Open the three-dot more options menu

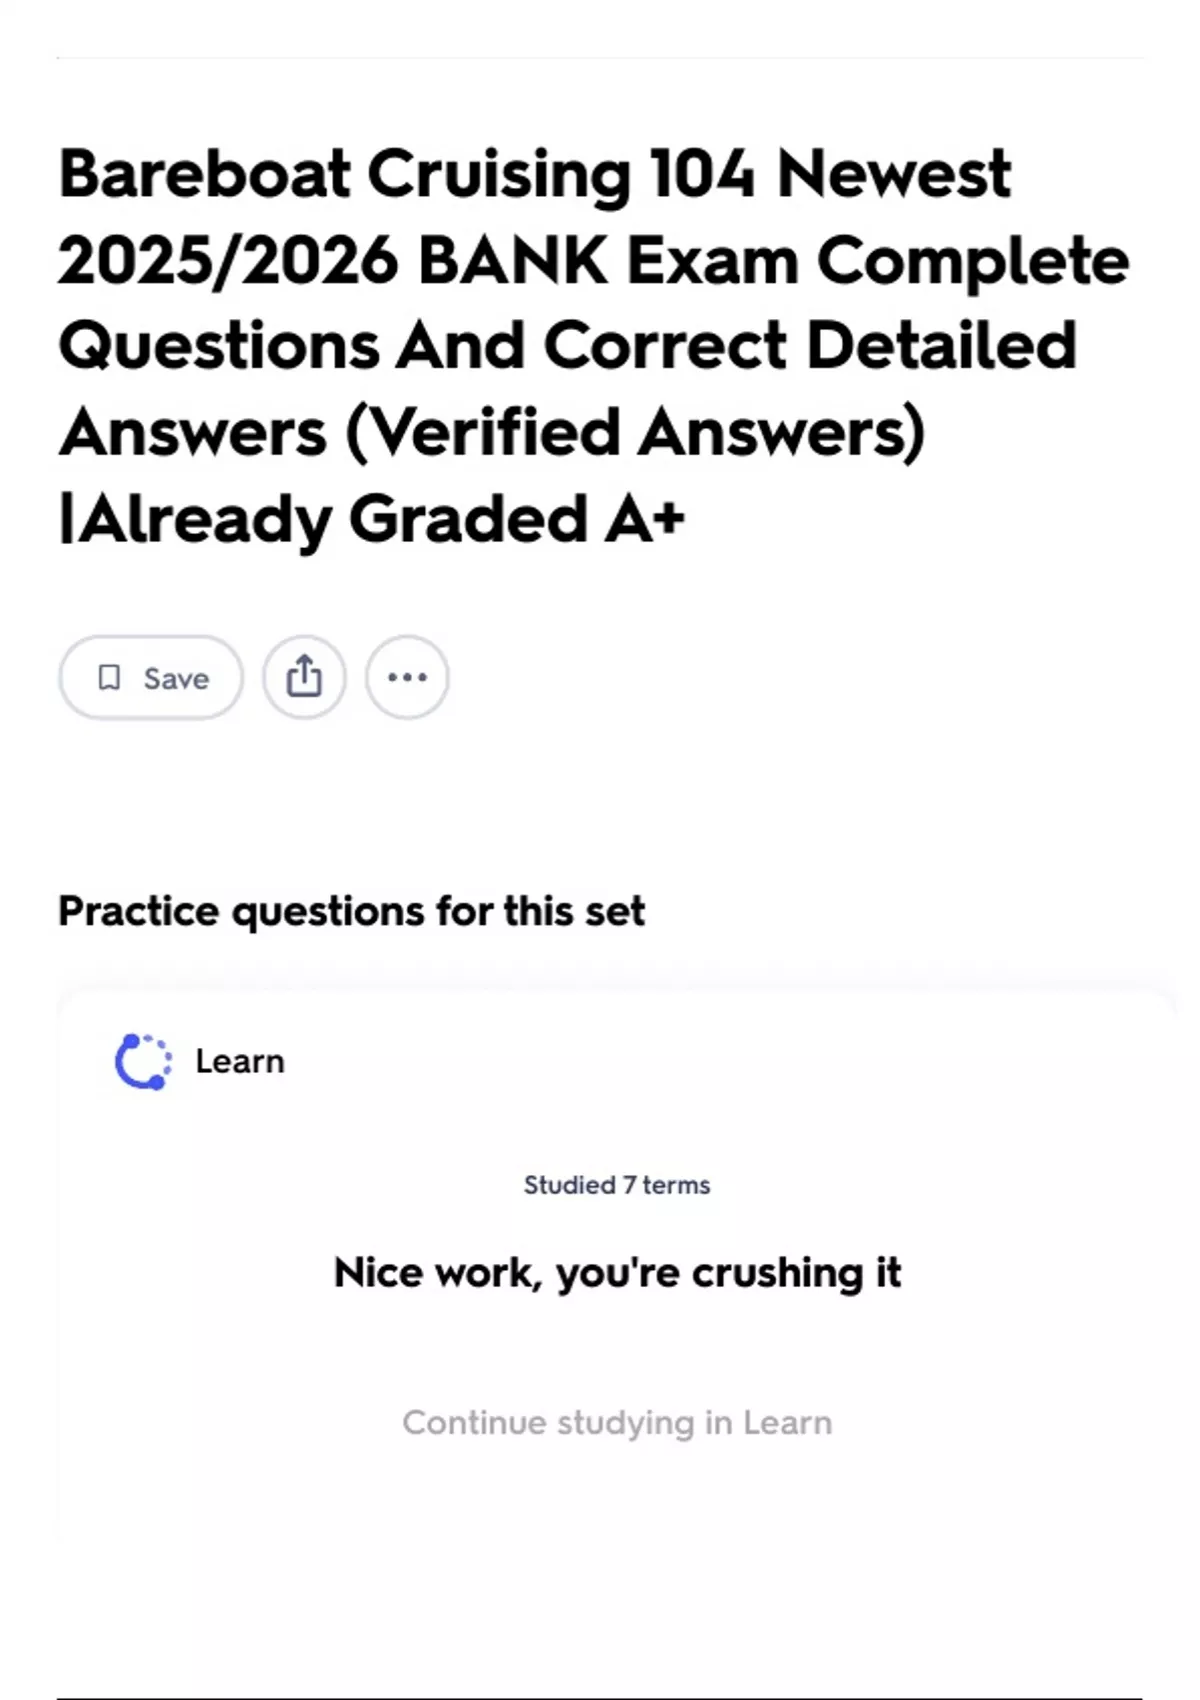click(x=407, y=677)
